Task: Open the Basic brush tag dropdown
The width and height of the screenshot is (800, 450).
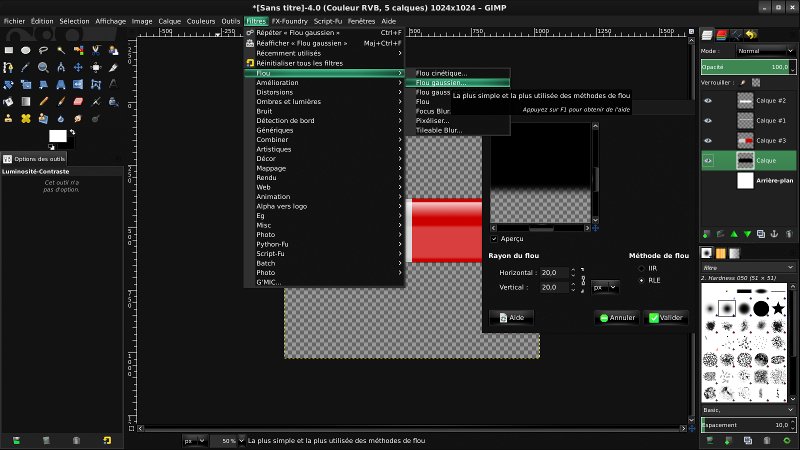Action: tap(748, 410)
